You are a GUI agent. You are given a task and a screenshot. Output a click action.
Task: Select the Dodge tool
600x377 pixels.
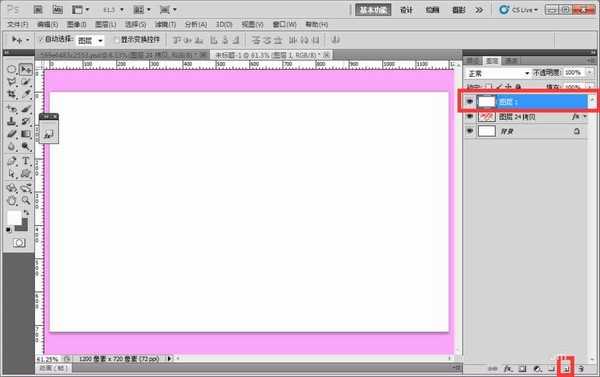[26, 147]
